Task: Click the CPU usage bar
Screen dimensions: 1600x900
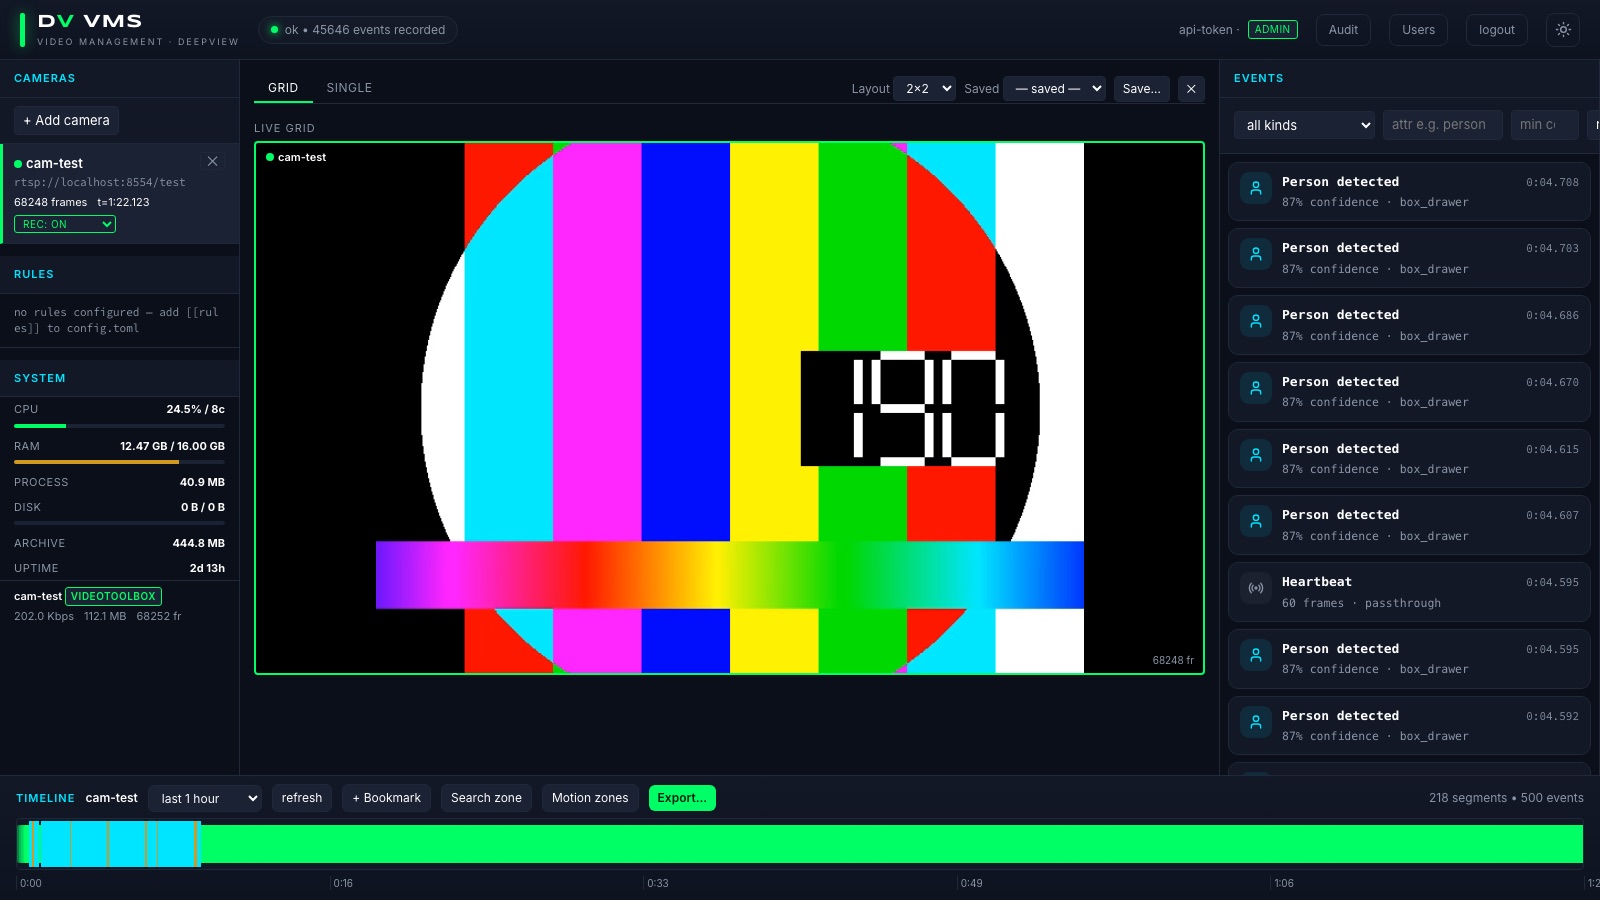Action: [119, 426]
